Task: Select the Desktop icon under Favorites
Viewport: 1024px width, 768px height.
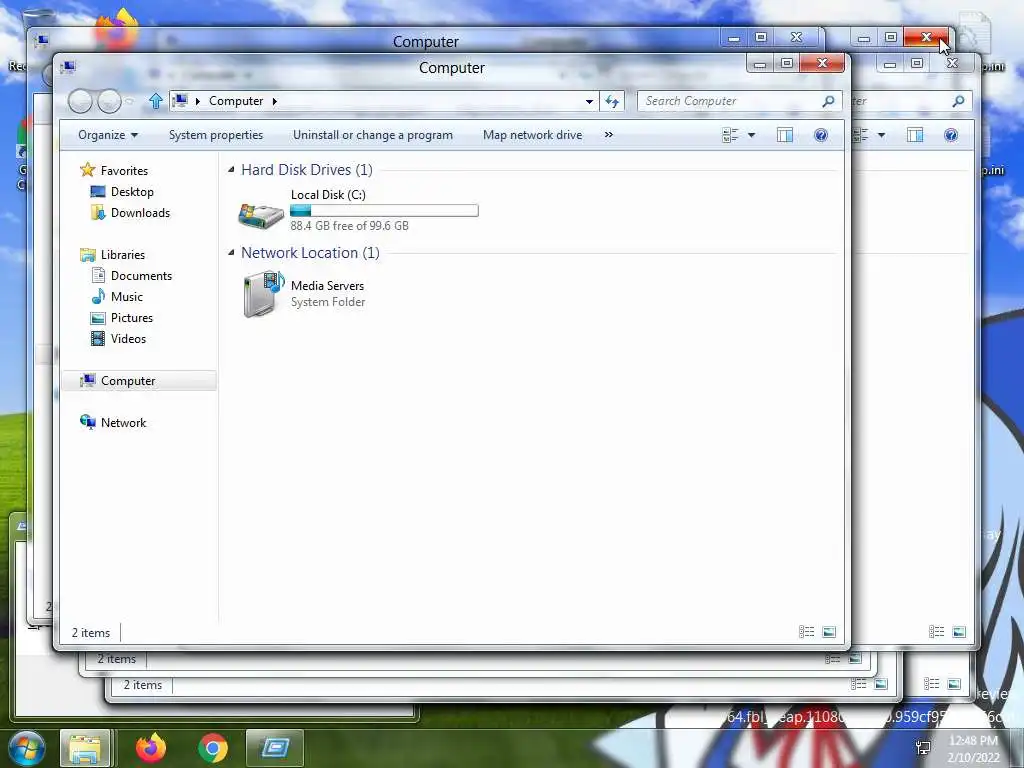Action: pyautogui.click(x=98, y=192)
